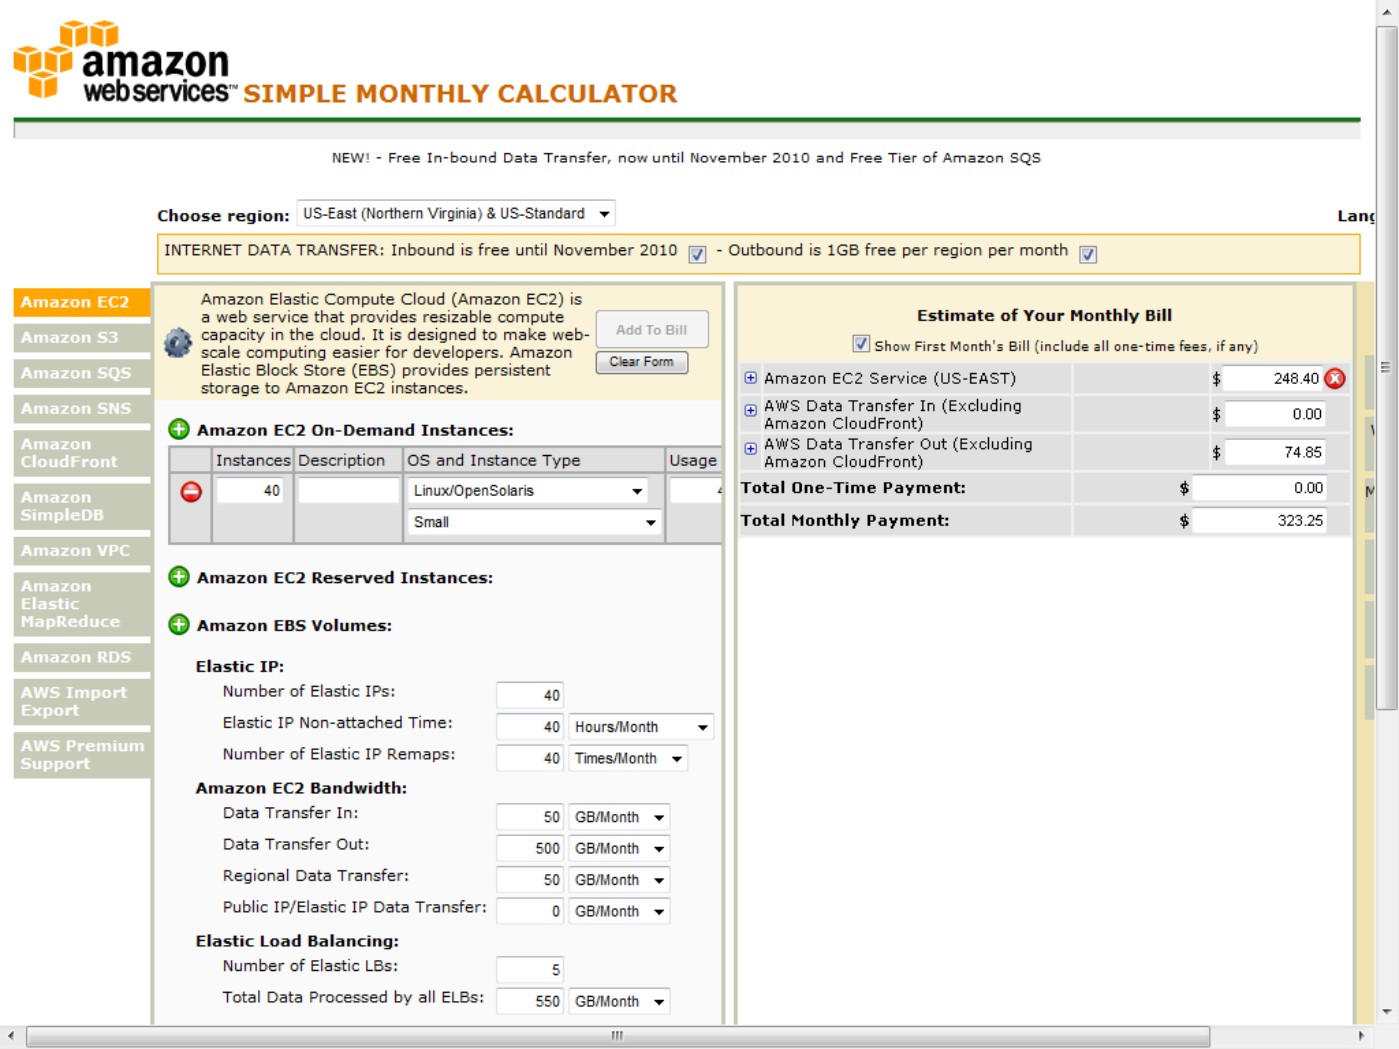Switch to the Amazon S3 tab
1399x1049 pixels.
click(x=82, y=338)
